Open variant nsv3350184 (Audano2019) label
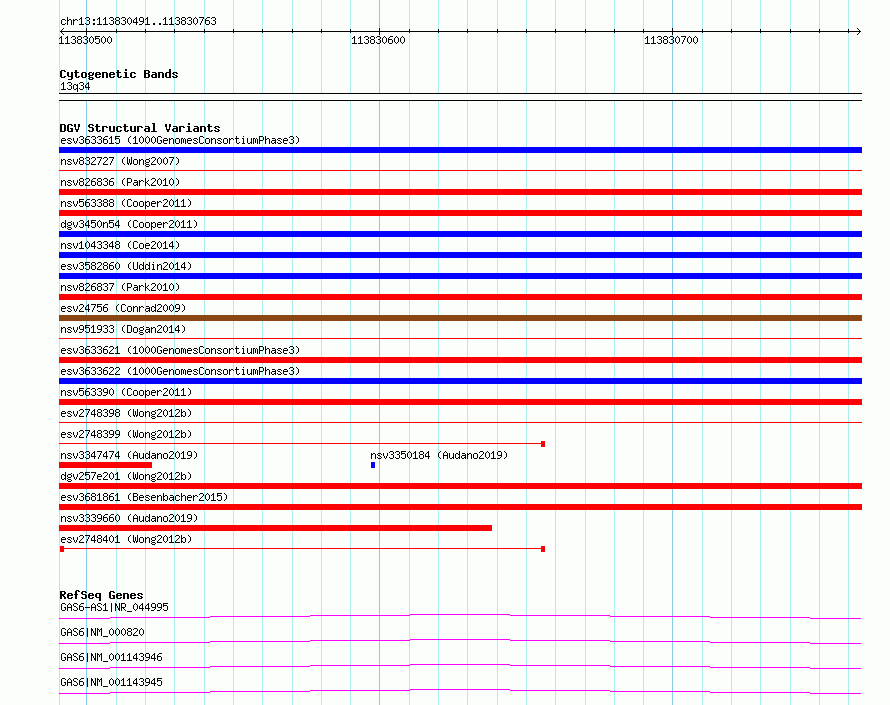Viewport: 890px width, 705px height. (439, 455)
